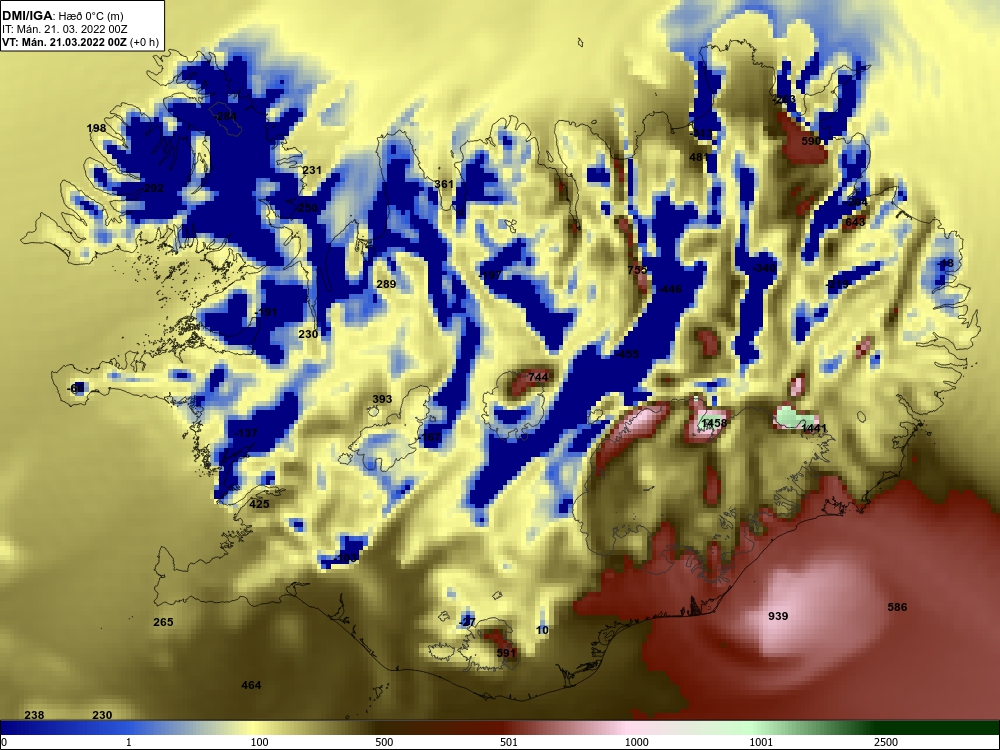Viewport: 1000px width, 750px height.
Task: Click the 586 value offshore
Action: [x=897, y=608]
